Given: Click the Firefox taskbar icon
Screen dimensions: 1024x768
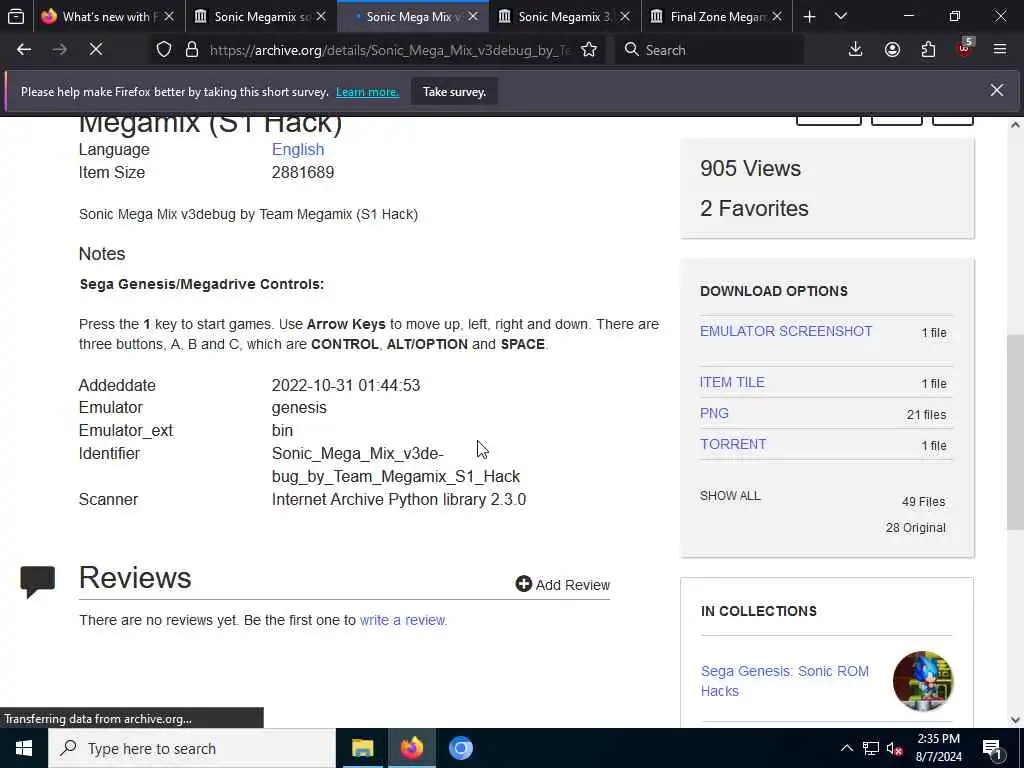Looking at the screenshot, I should [x=411, y=748].
